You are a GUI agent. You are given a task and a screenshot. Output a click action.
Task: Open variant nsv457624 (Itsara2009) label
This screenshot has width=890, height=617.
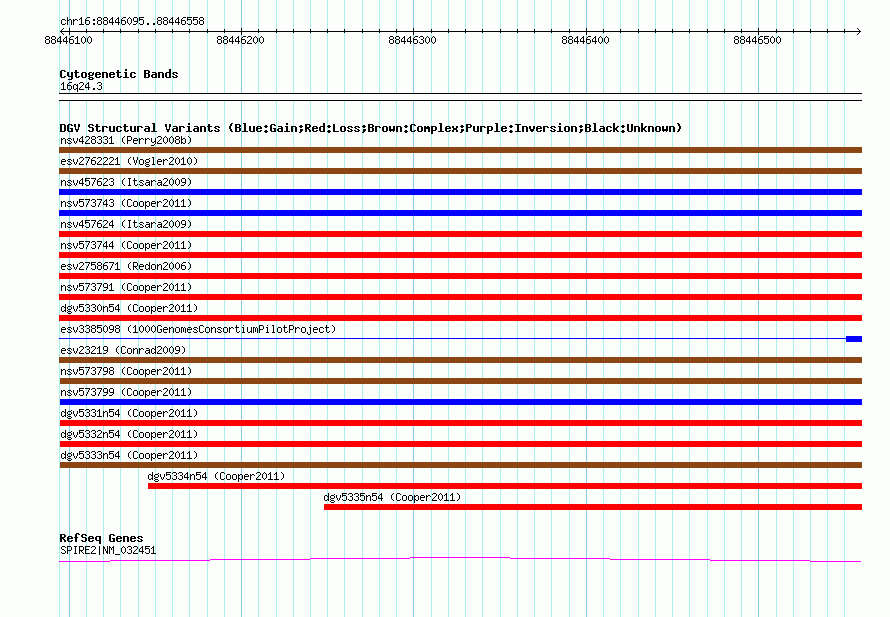pos(126,224)
